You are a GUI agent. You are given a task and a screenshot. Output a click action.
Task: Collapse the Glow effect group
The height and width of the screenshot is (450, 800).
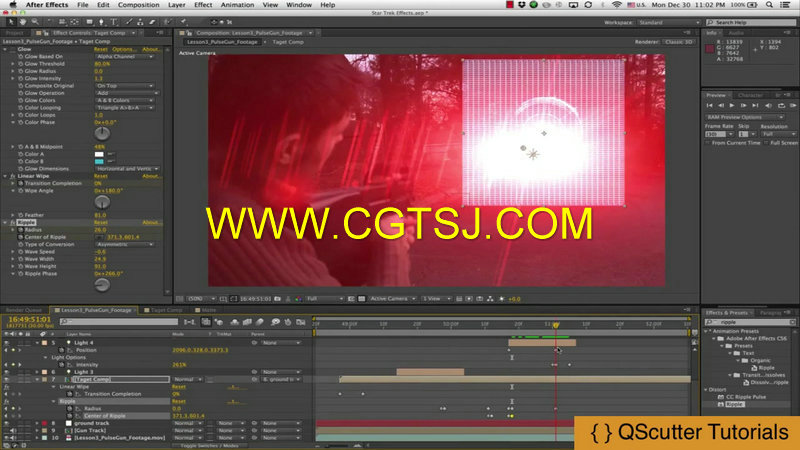point(5,49)
